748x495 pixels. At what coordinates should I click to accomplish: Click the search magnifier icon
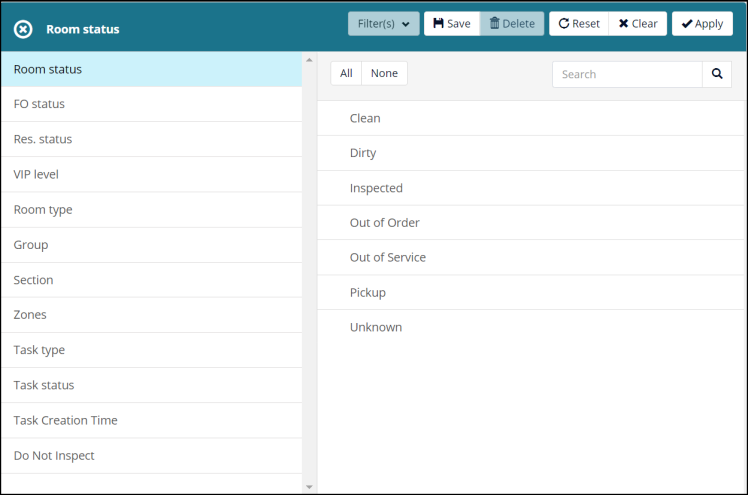717,74
